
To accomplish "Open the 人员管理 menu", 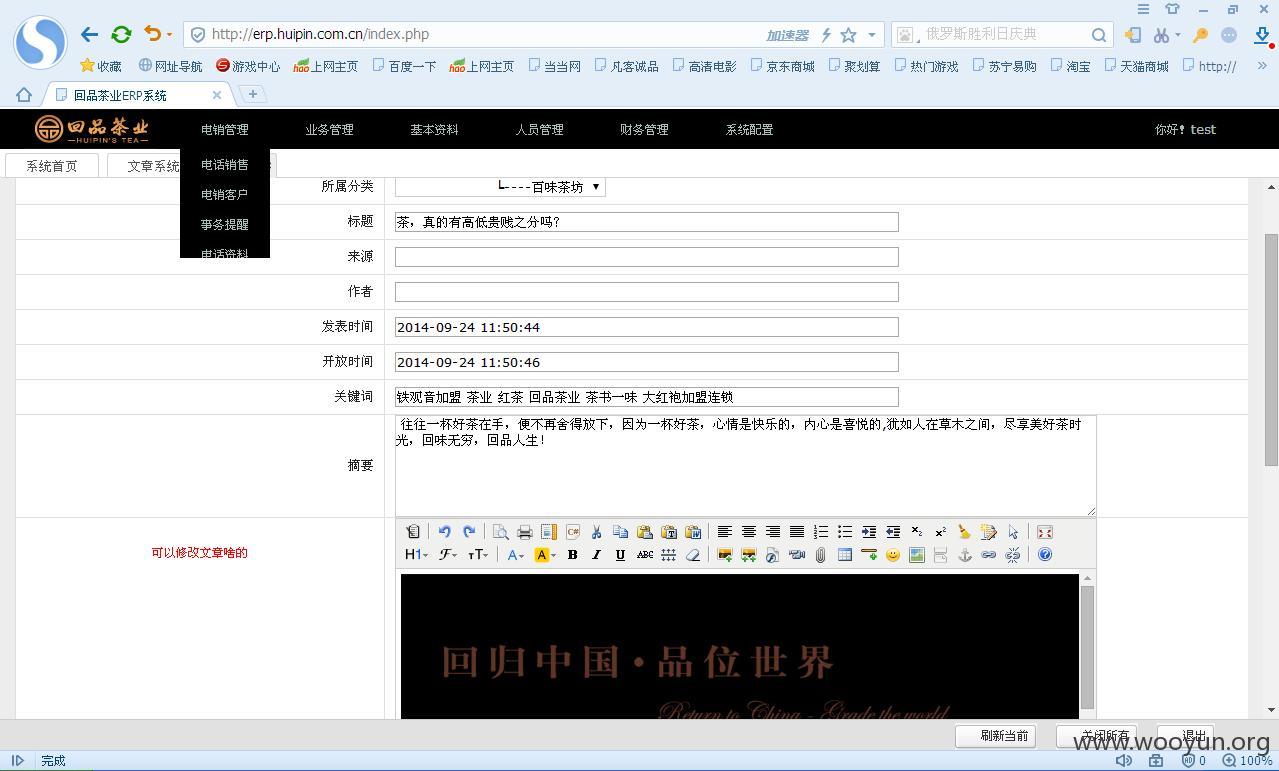I will 539,129.
